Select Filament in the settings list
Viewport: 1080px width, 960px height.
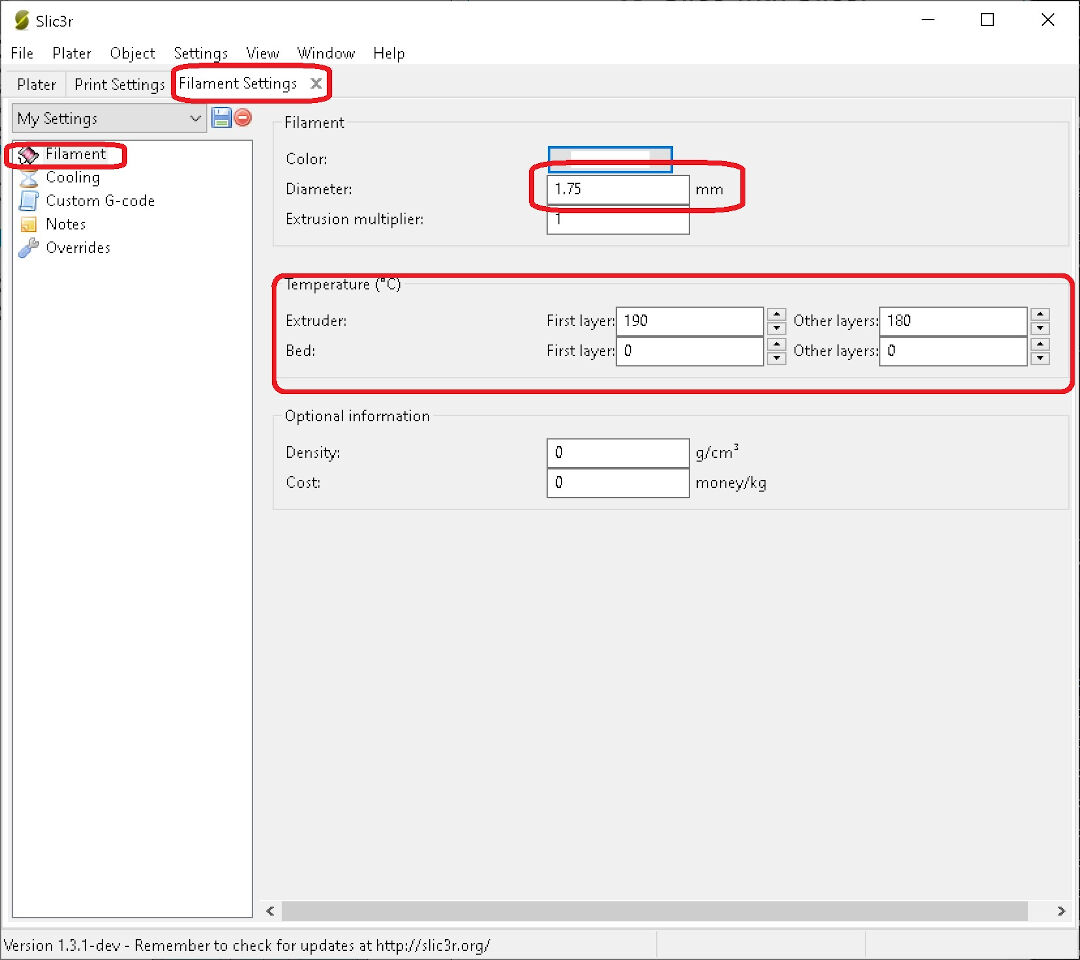(76, 154)
